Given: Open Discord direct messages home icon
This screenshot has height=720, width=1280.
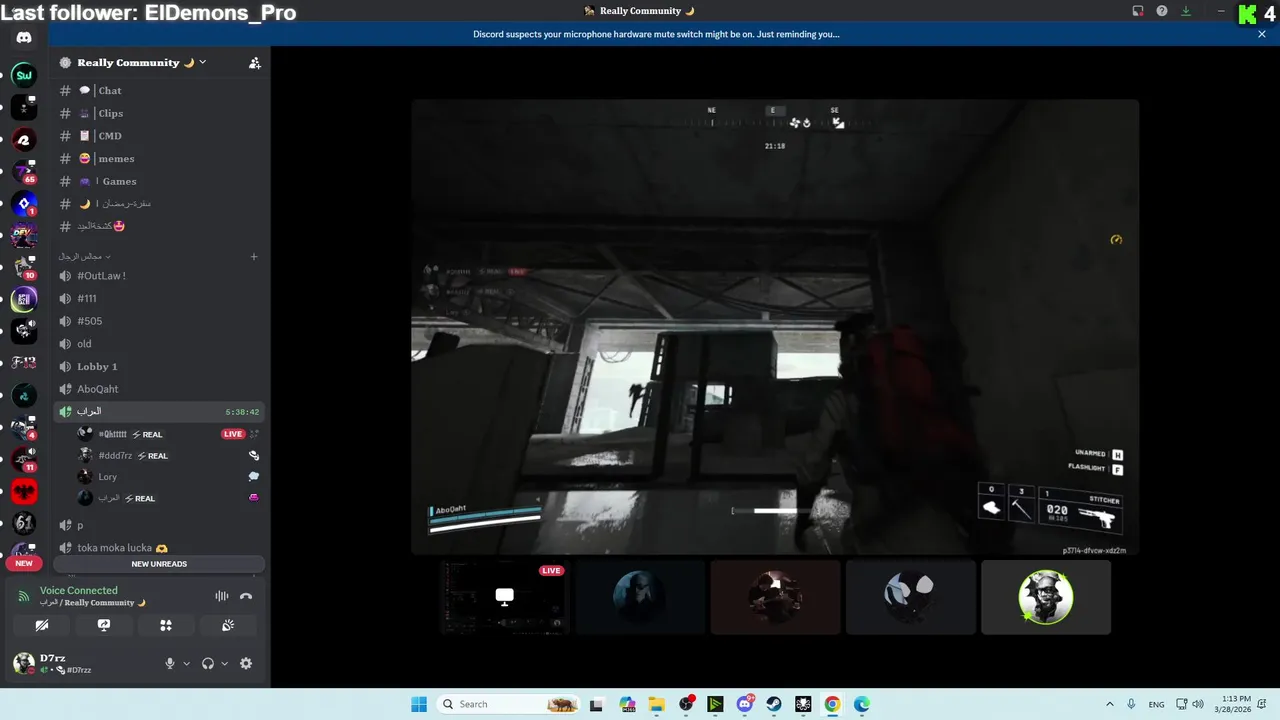Looking at the screenshot, I should (x=24, y=38).
